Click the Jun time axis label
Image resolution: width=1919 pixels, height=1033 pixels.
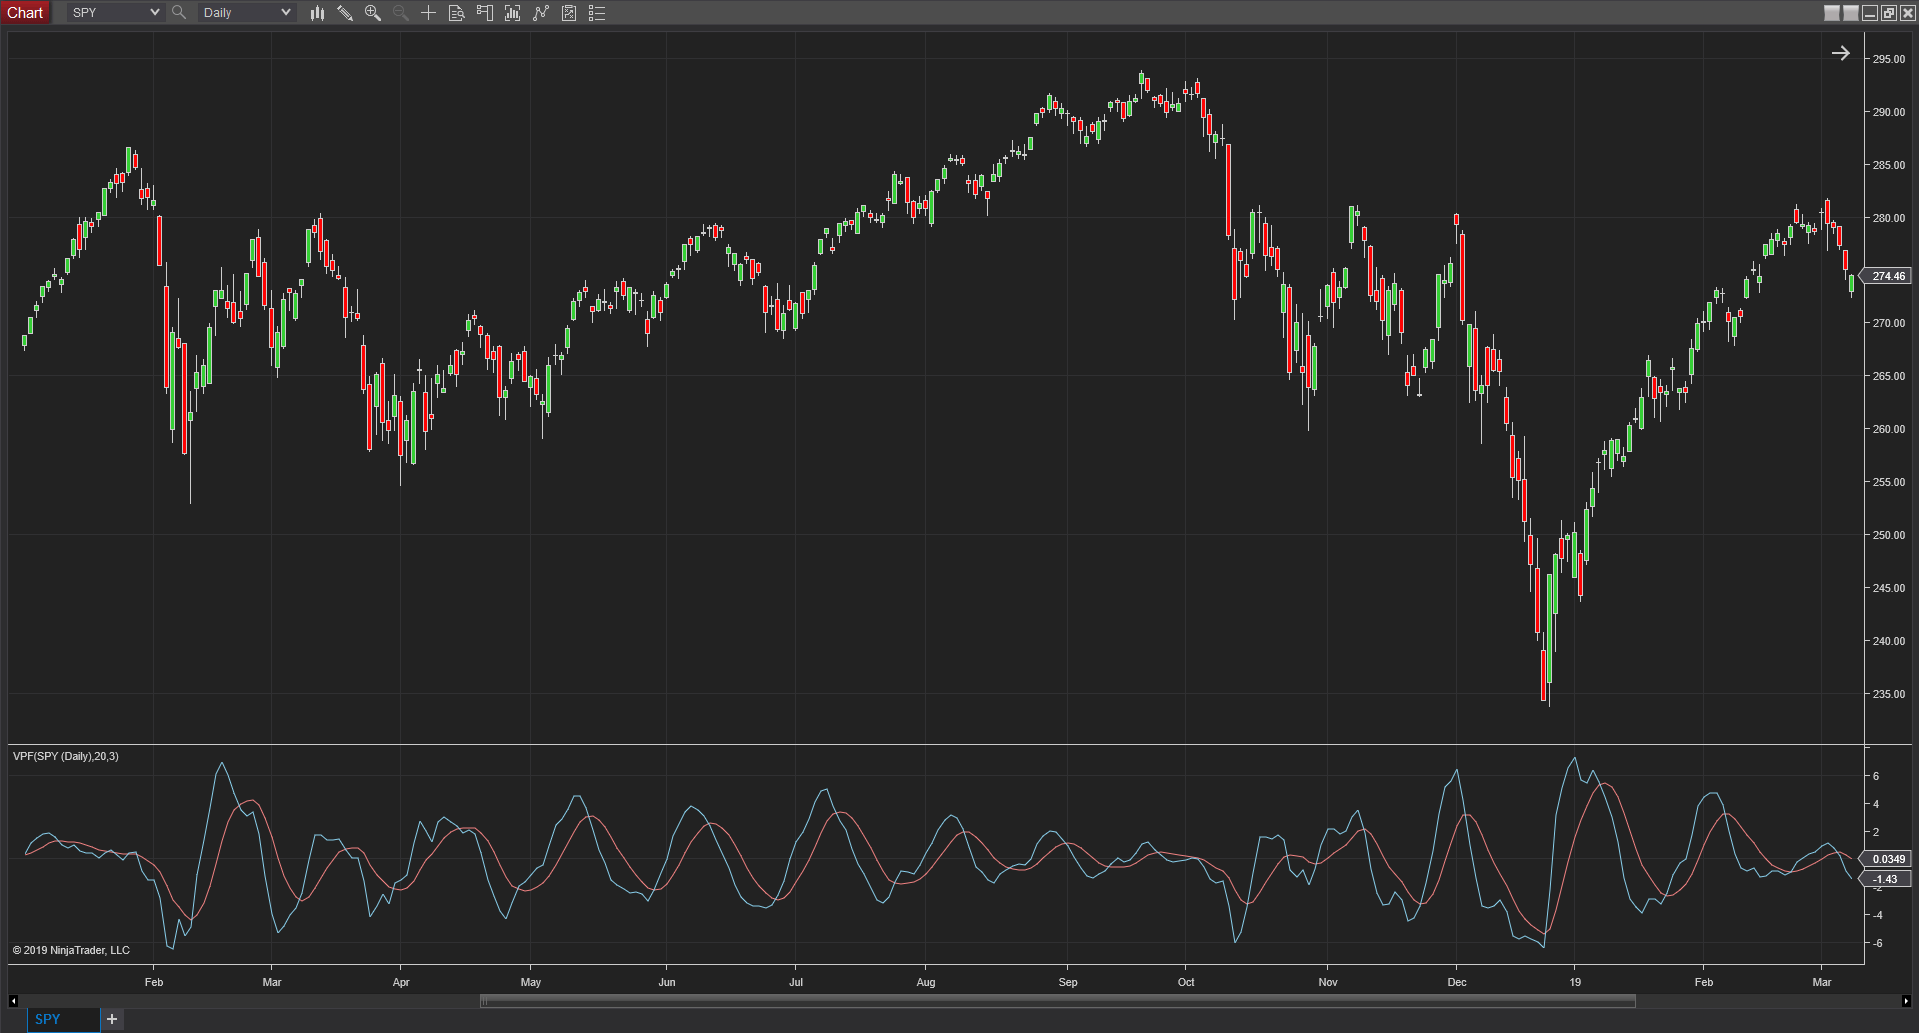(x=667, y=982)
